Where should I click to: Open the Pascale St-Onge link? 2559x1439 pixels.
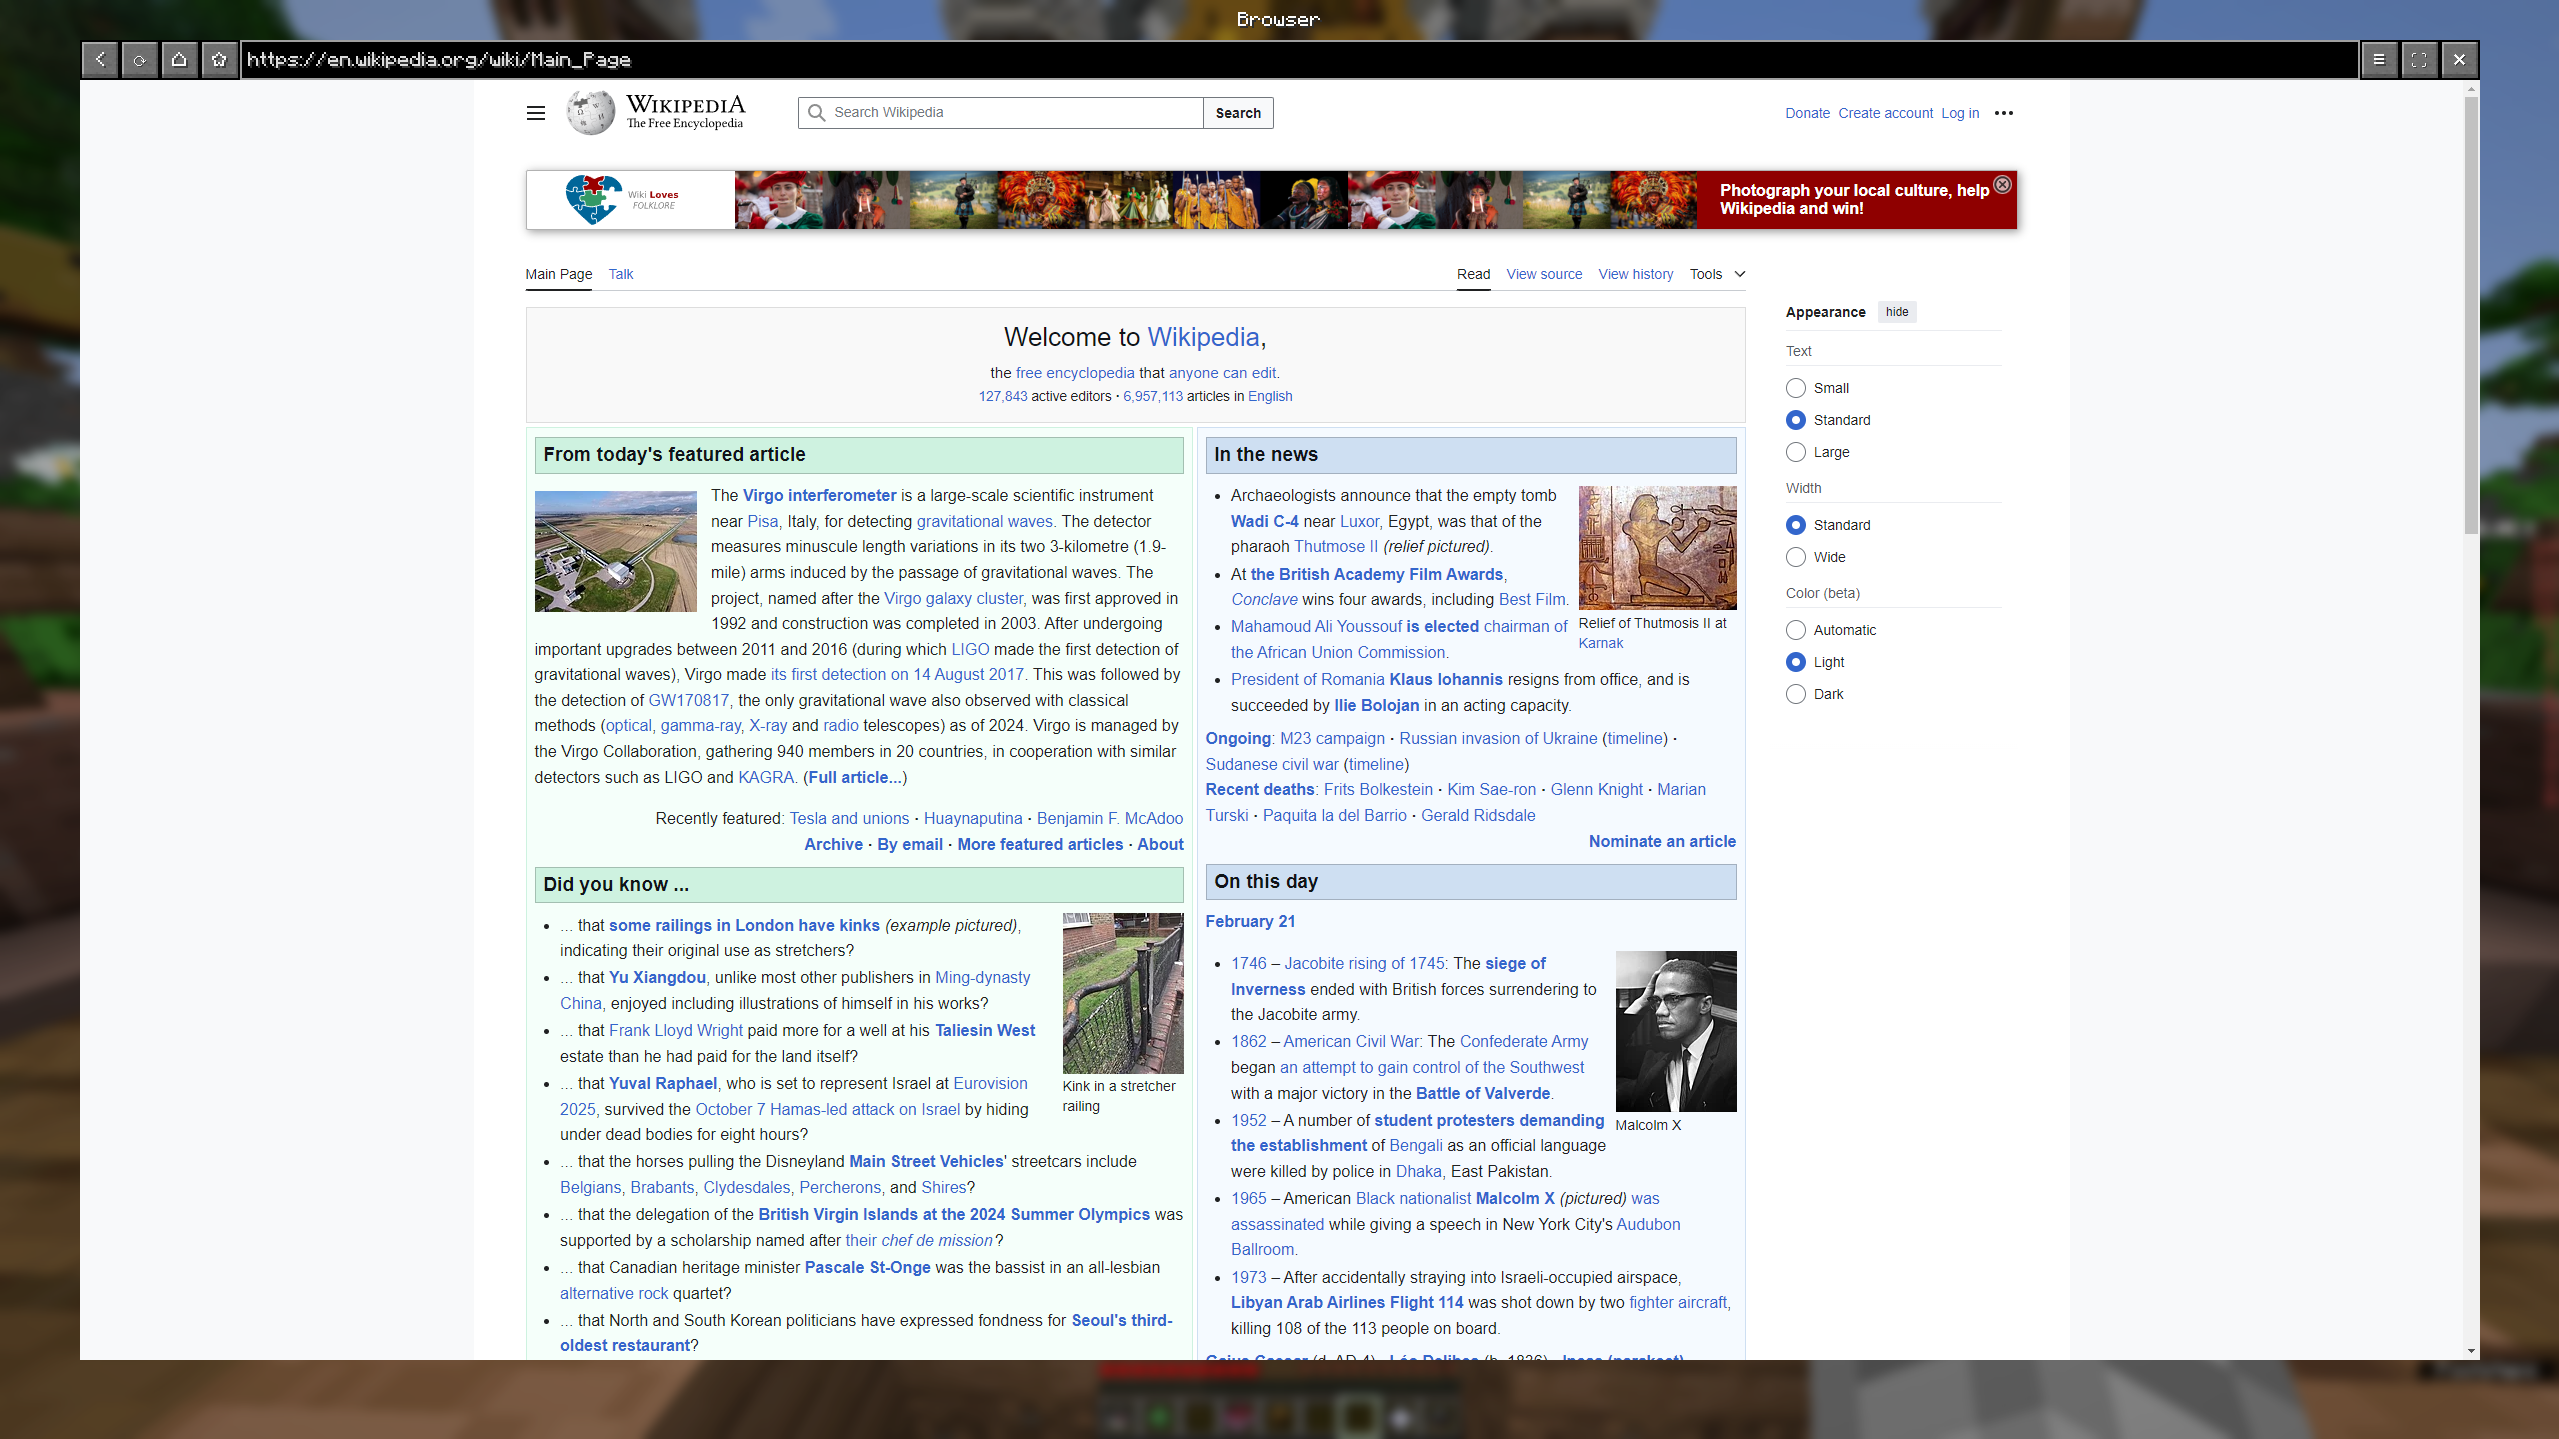(867, 1267)
